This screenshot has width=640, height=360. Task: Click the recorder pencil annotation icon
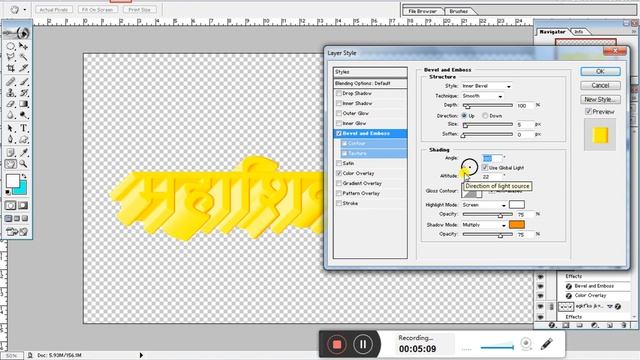click(547, 344)
